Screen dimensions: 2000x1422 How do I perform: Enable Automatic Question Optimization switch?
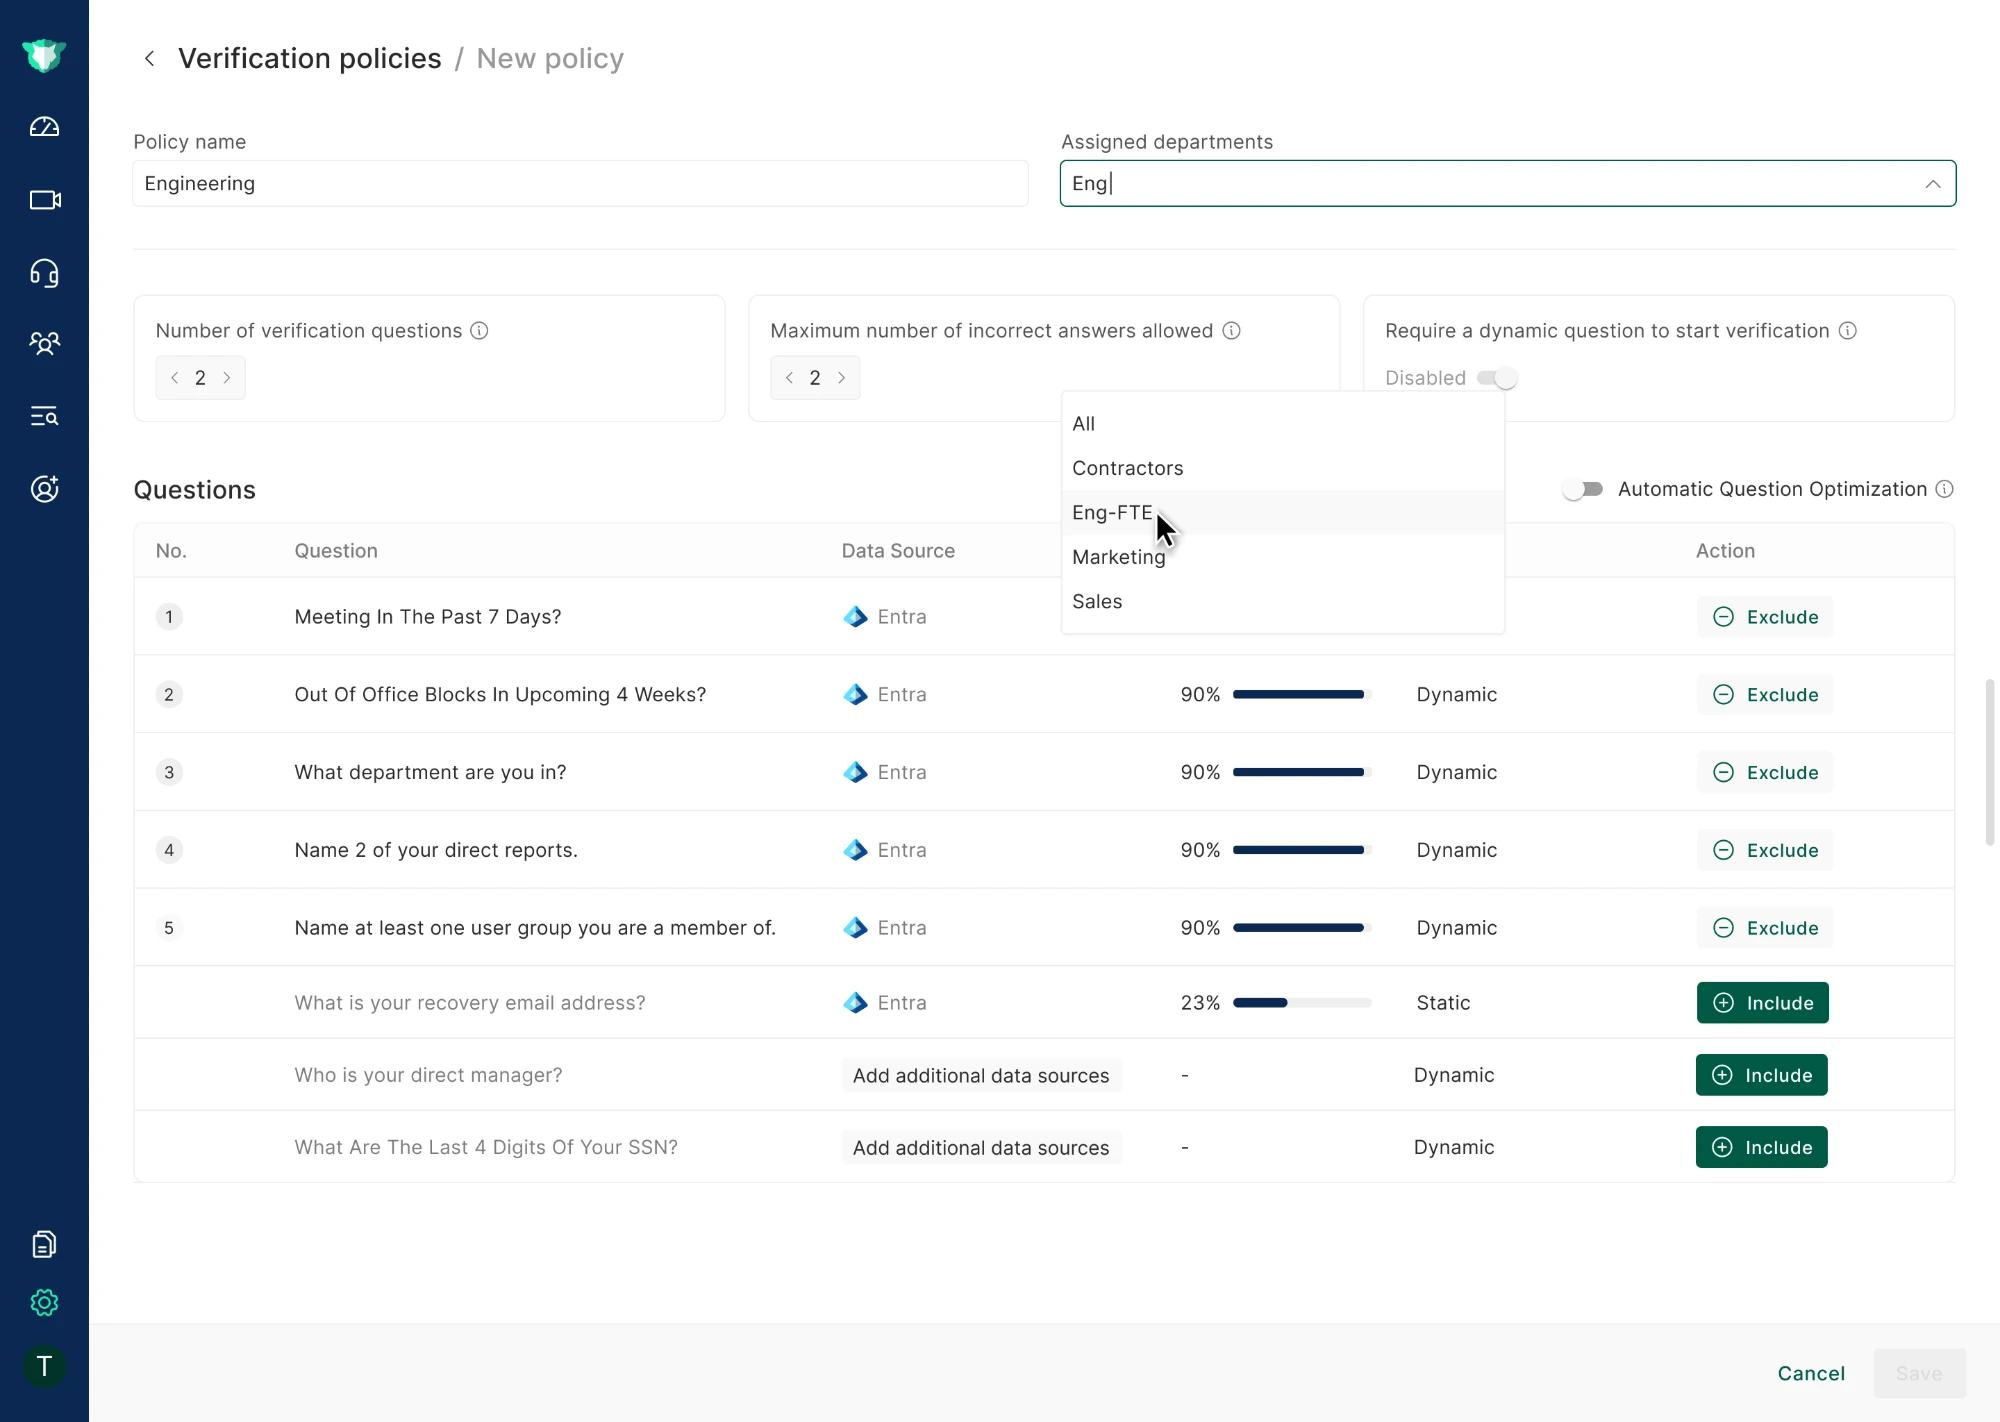[x=1582, y=489]
